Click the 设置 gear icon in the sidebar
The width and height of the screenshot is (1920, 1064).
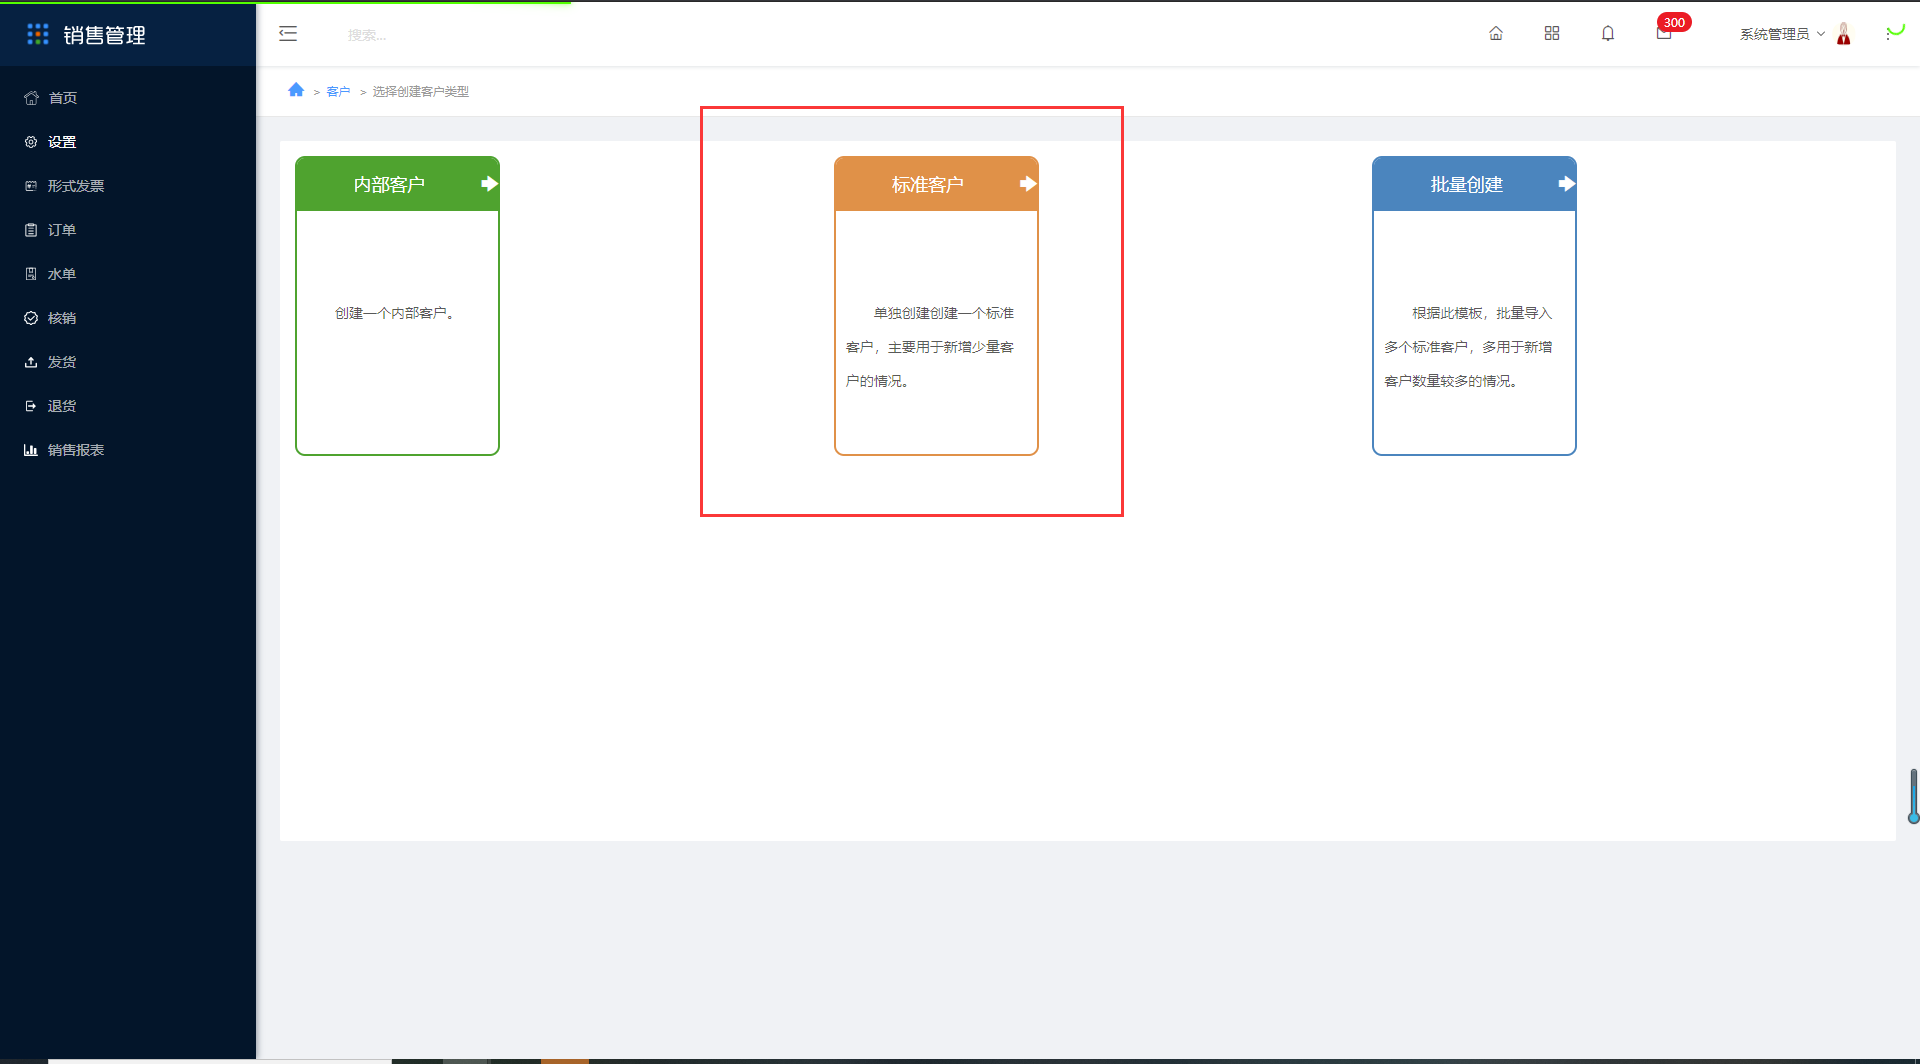click(31, 142)
